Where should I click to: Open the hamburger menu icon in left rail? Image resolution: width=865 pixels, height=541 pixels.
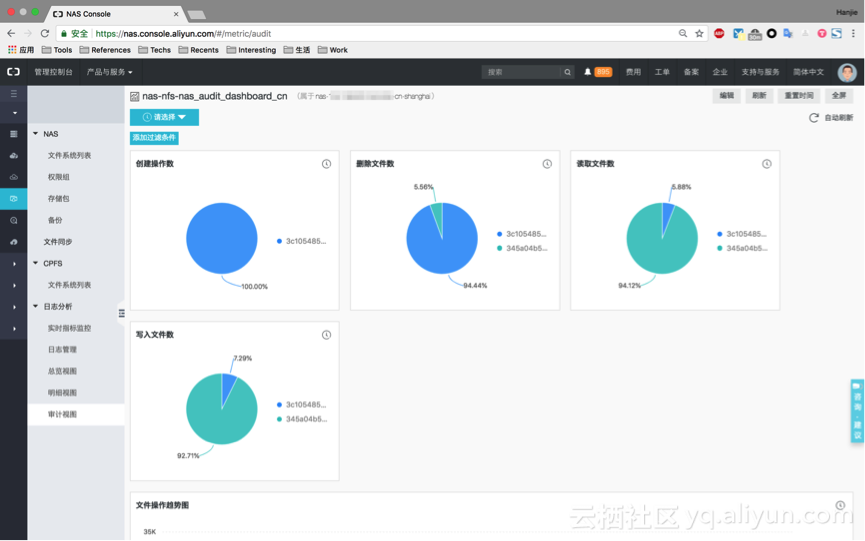tap(14, 93)
